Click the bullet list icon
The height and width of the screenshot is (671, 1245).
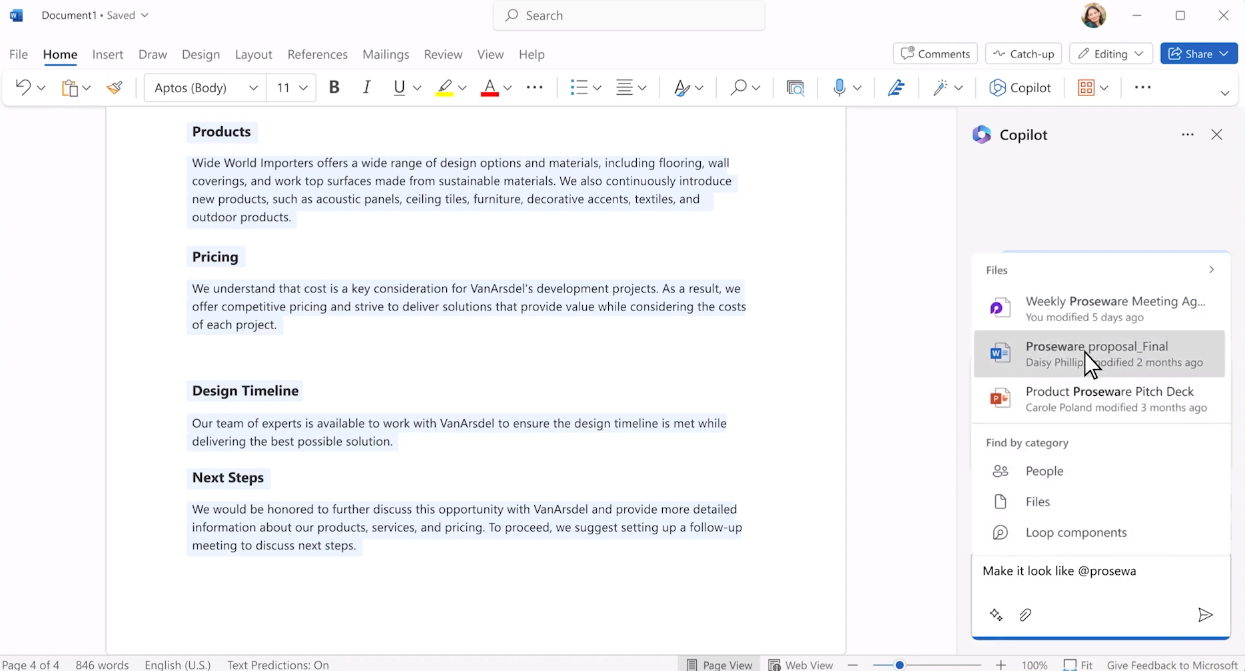(578, 88)
